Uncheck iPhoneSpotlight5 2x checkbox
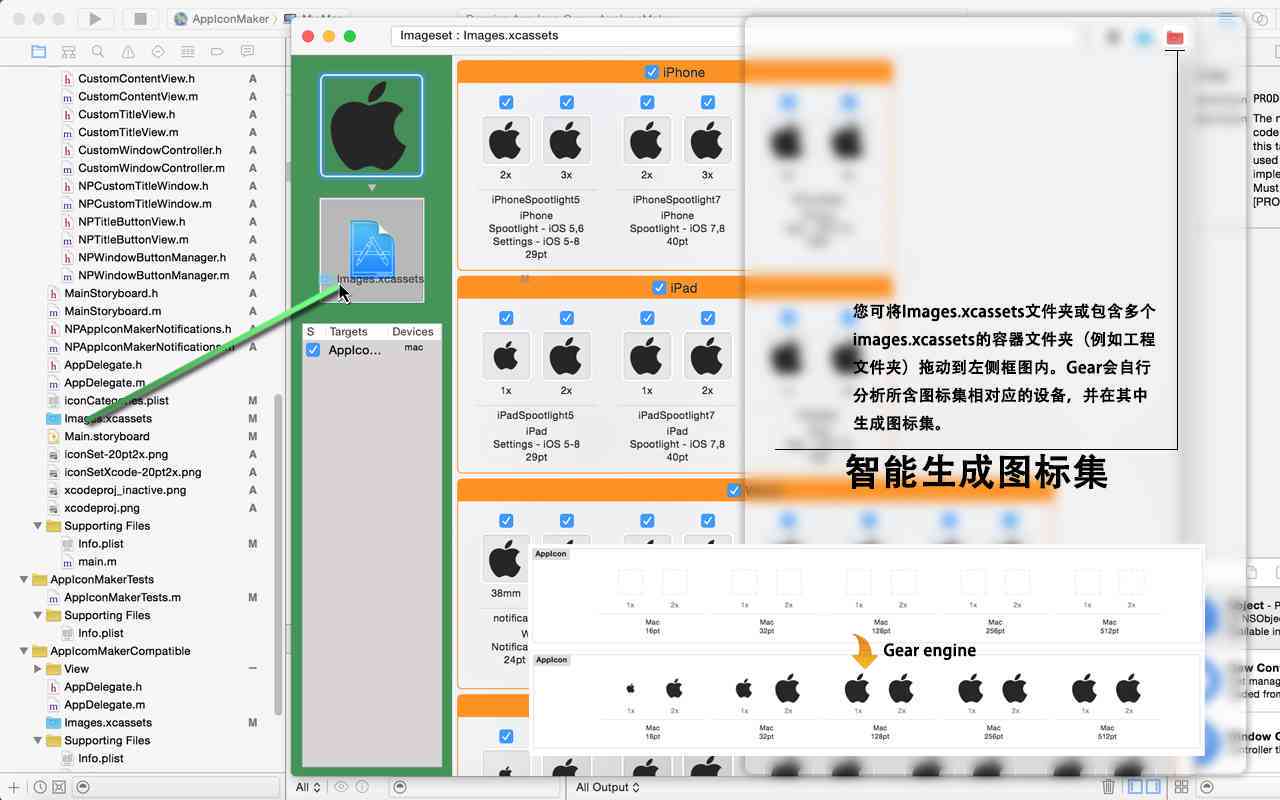The image size is (1280, 800). (506, 102)
